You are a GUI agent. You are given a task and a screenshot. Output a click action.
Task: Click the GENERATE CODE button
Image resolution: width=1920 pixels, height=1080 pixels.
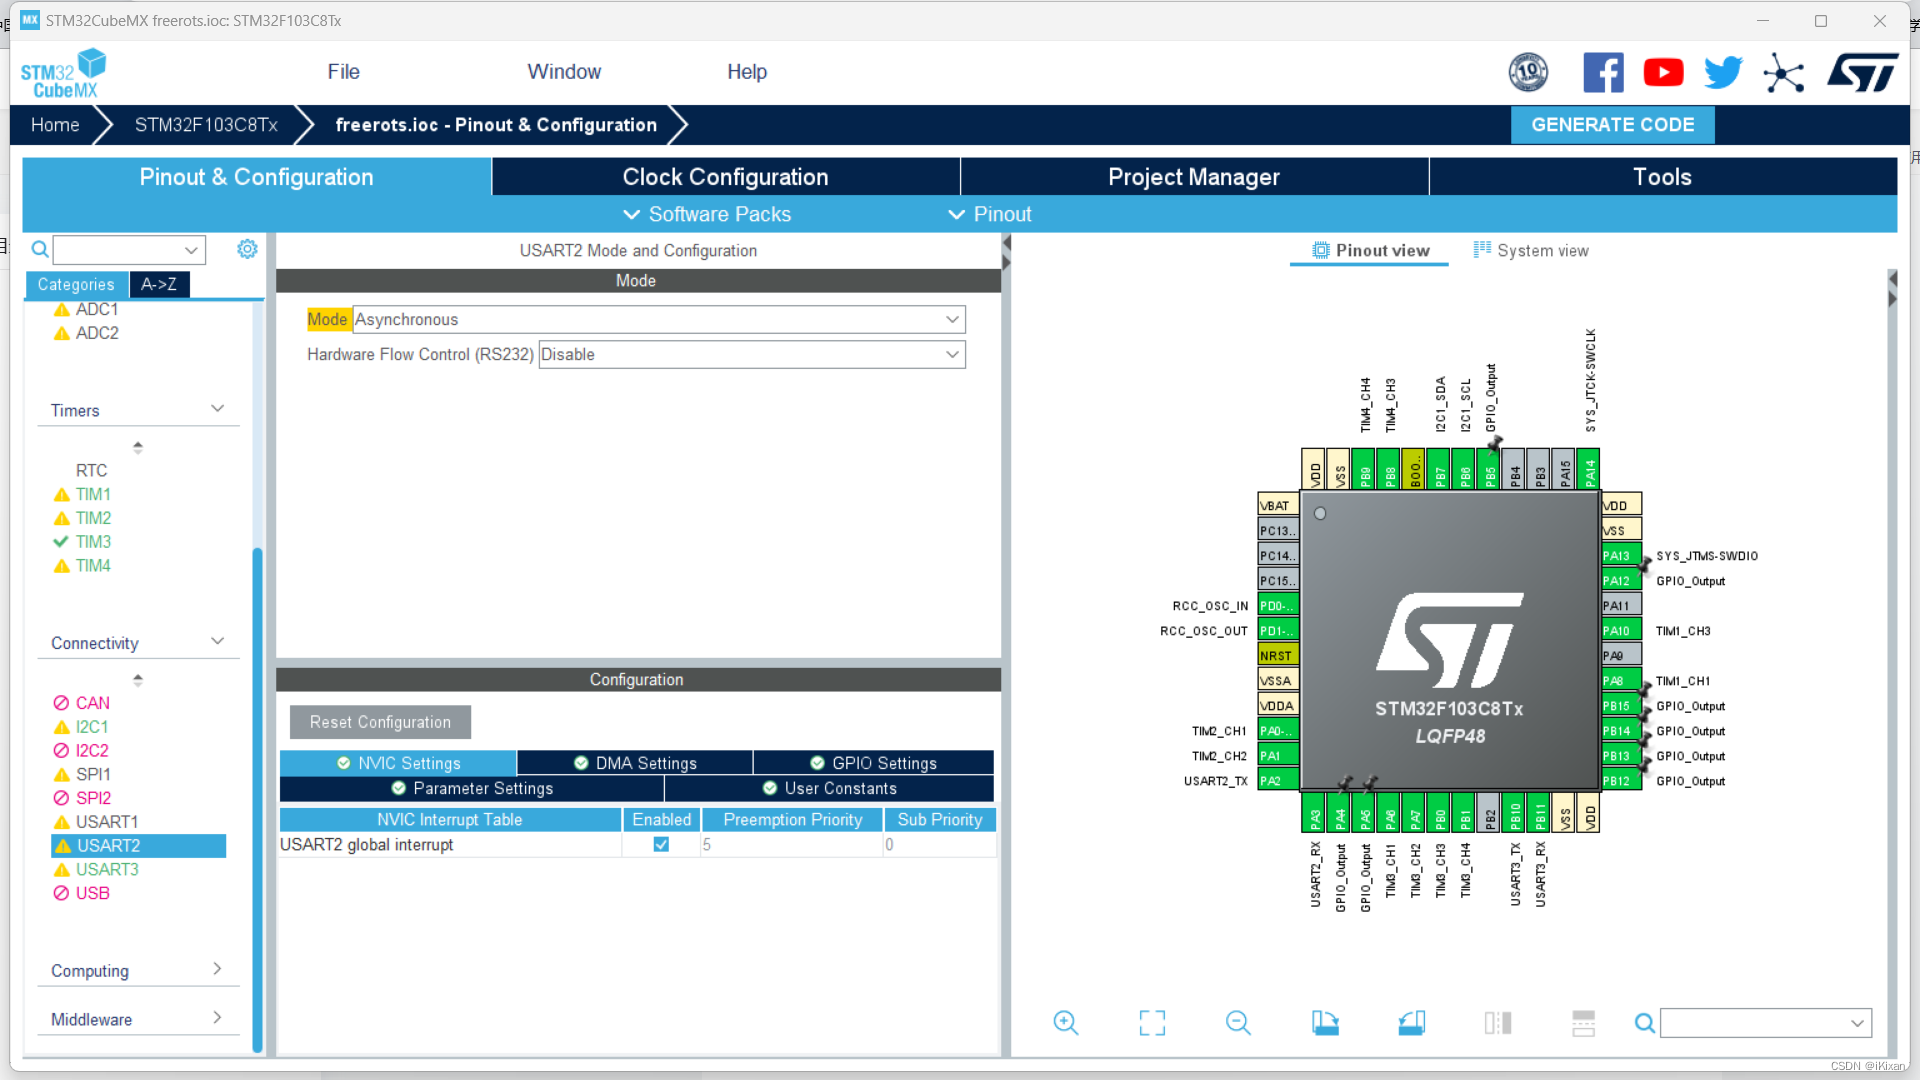click(1612, 124)
